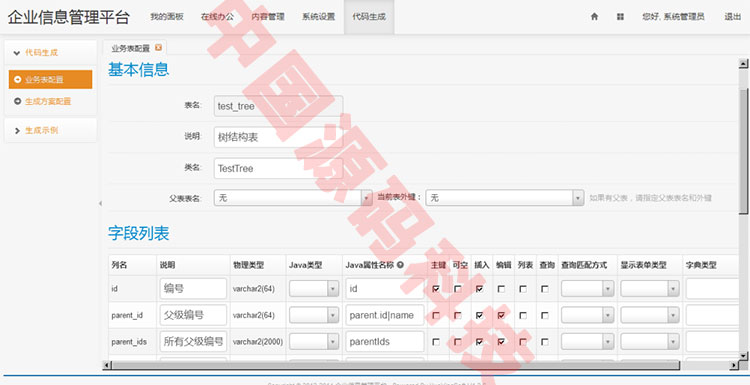Toggle 编辑 checkbox for parent_id row
Image resolution: width=750 pixels, height=385 pixels.
(501, 315)
